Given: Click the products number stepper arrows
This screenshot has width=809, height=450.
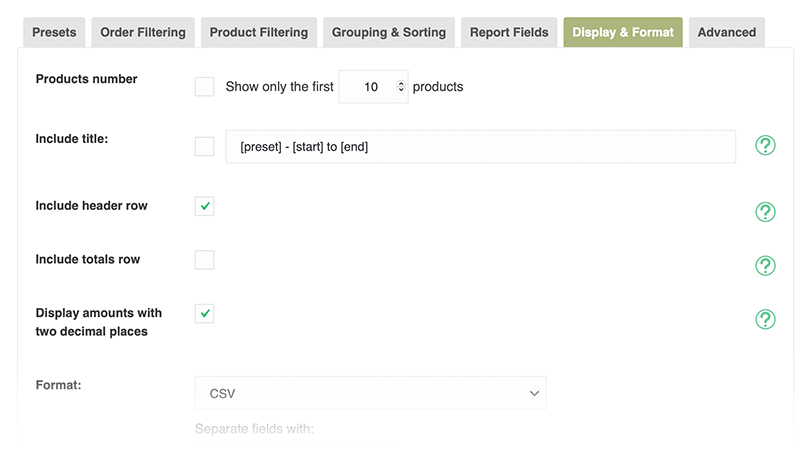Looking at the screenshot, I should point(402,87).
